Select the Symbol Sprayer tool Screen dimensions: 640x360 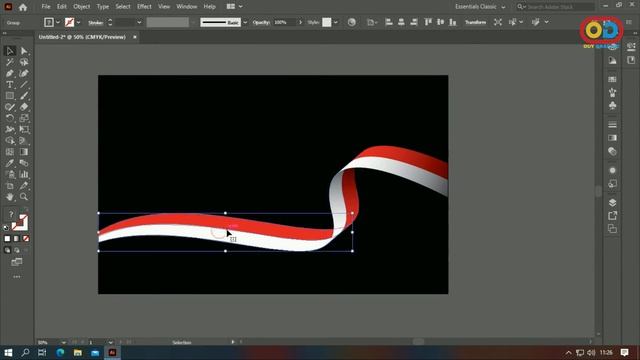click(x=10, y=175)
